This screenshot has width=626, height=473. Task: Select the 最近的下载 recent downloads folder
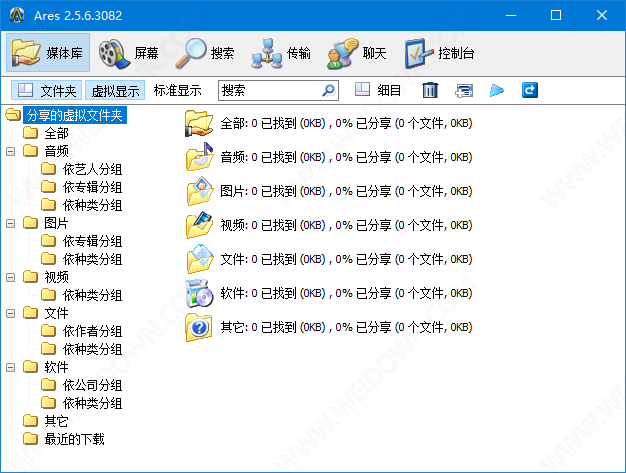point(74,439)
